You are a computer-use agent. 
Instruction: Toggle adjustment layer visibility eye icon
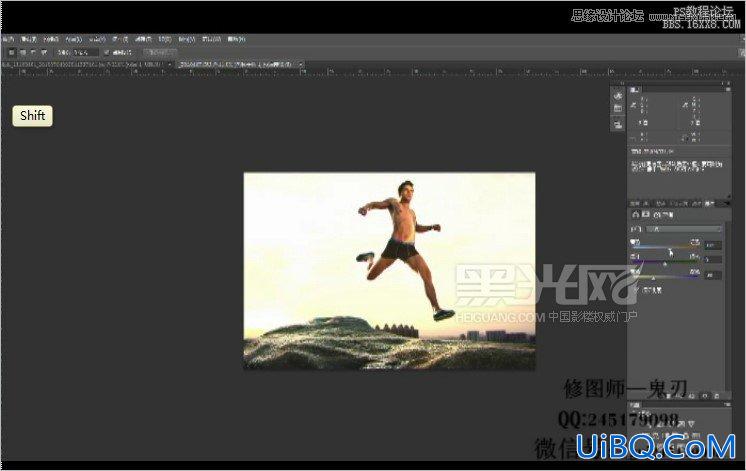pyautogui.click(x=705, y=396)
